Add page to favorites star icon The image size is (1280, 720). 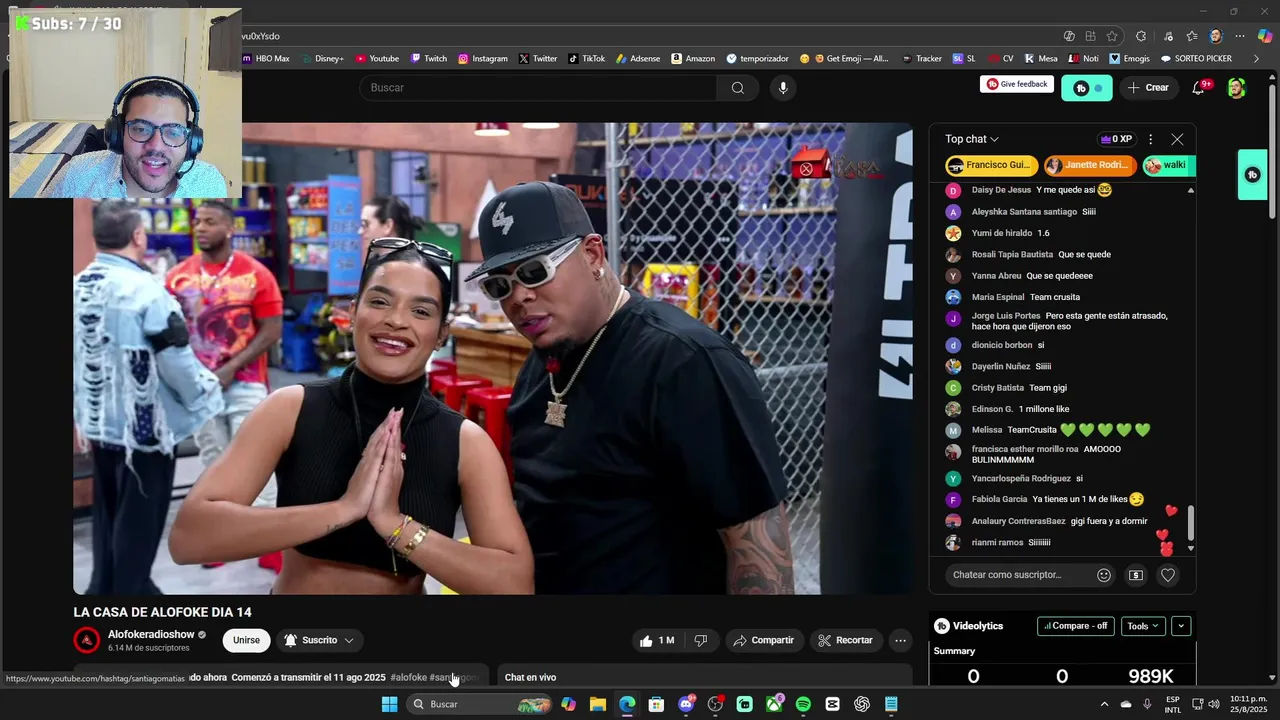click(x=1112, y=36)
